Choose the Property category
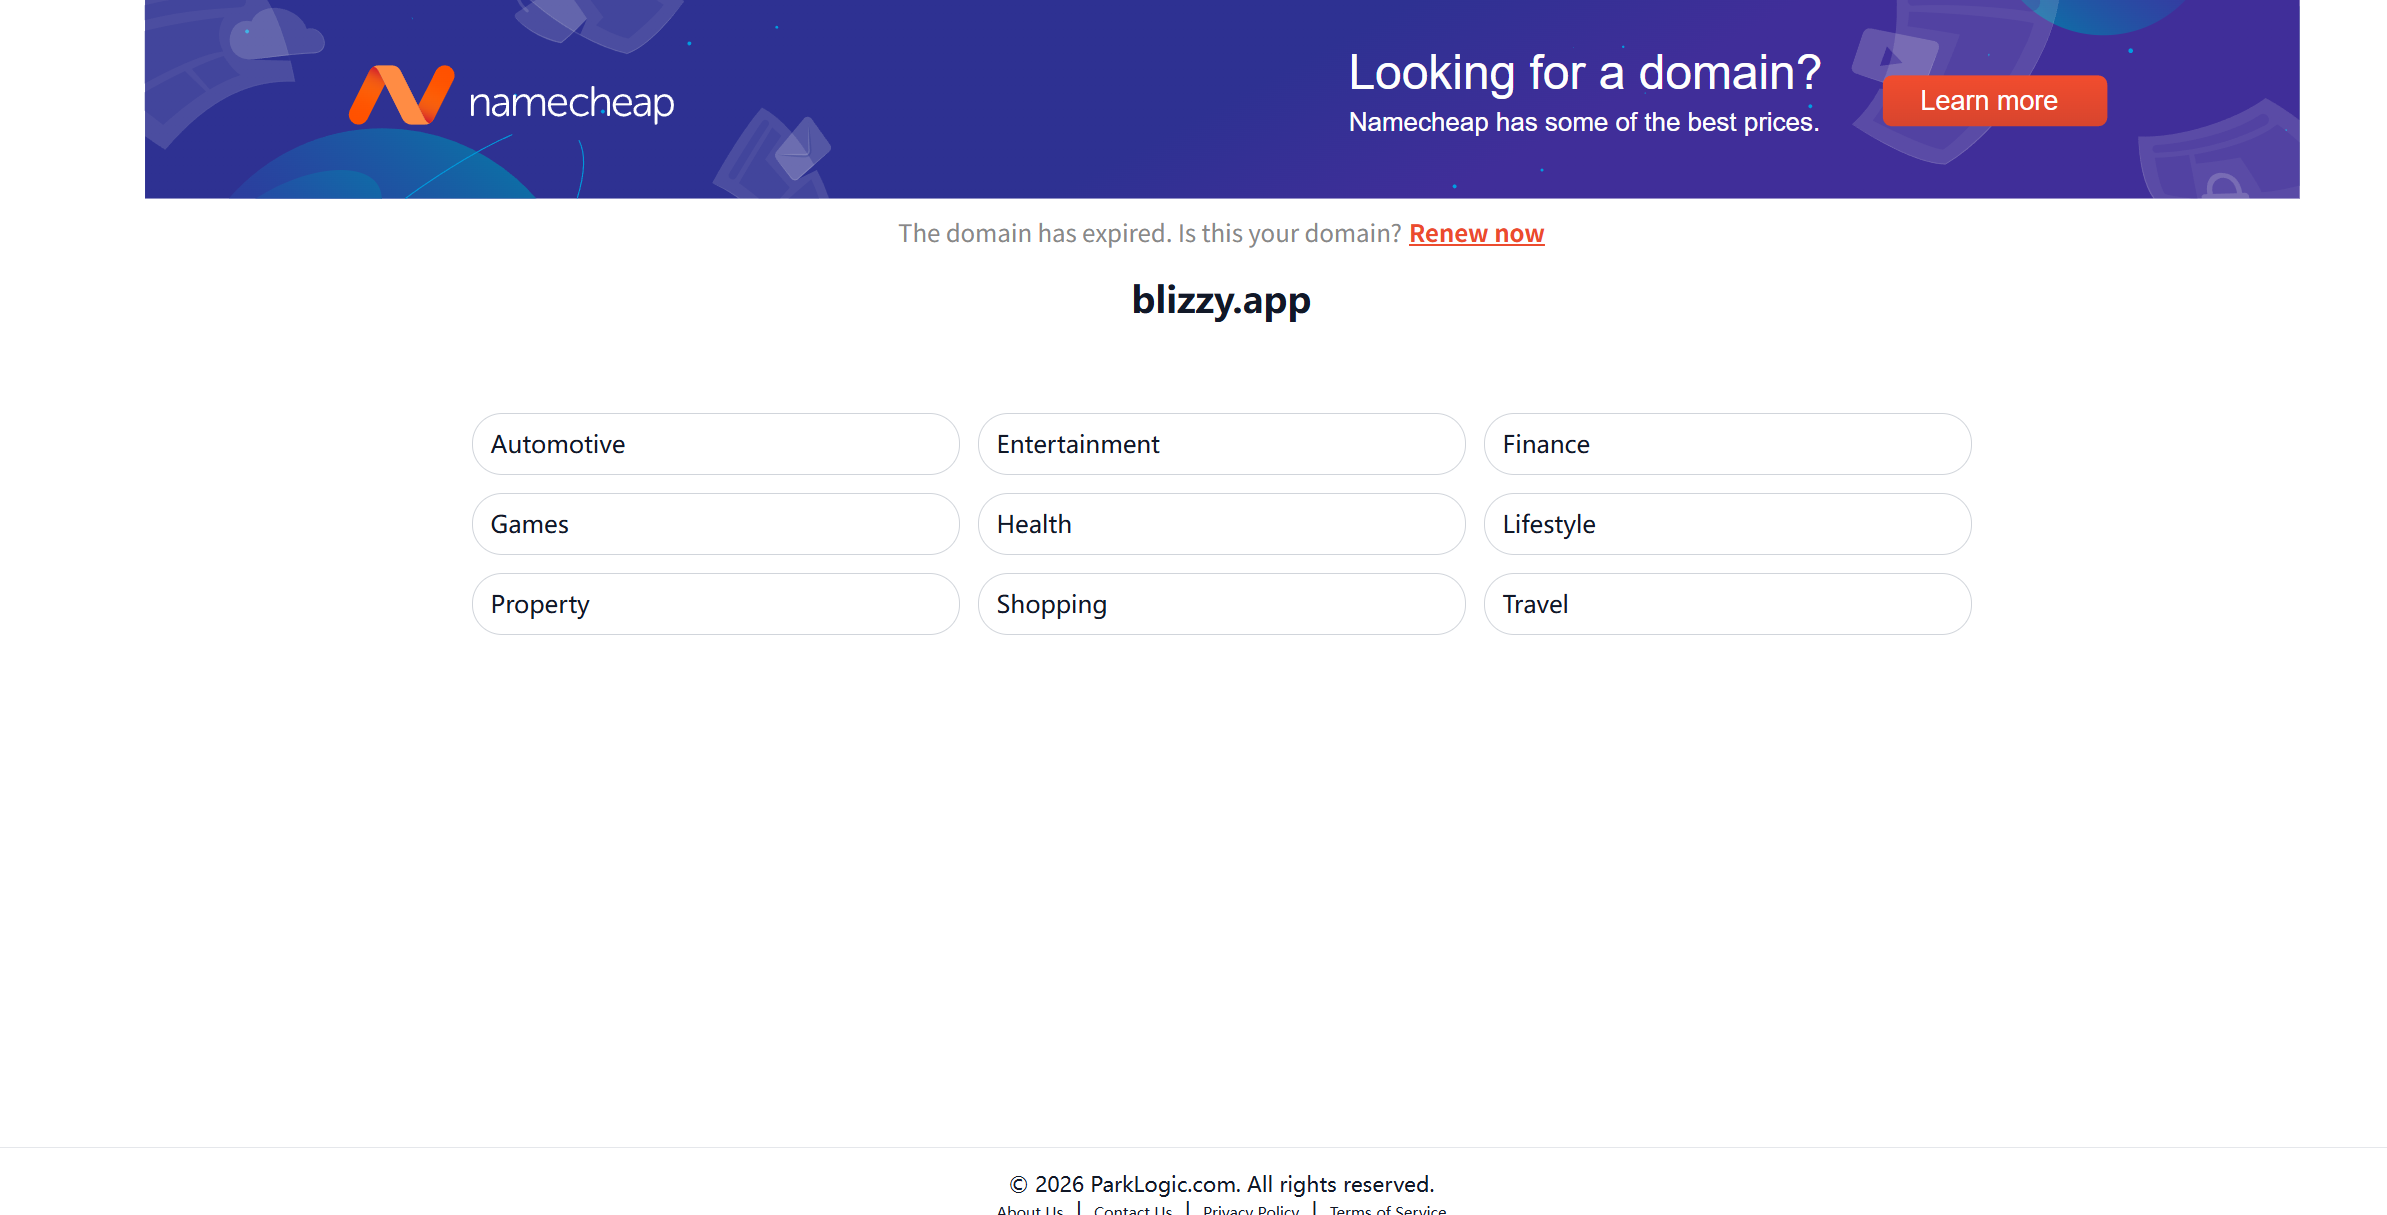Screen dimensions: 2387x1215 point(715,604)
